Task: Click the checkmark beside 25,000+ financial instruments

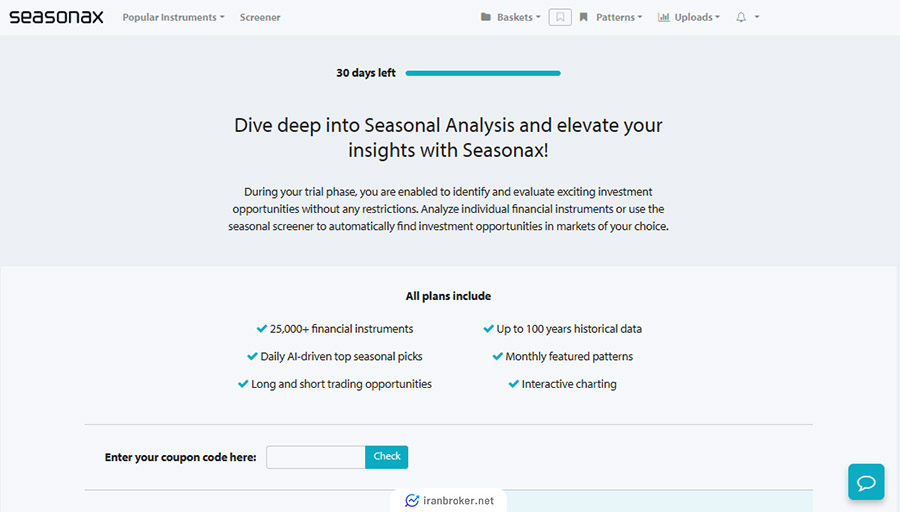Action: [262, 329]
